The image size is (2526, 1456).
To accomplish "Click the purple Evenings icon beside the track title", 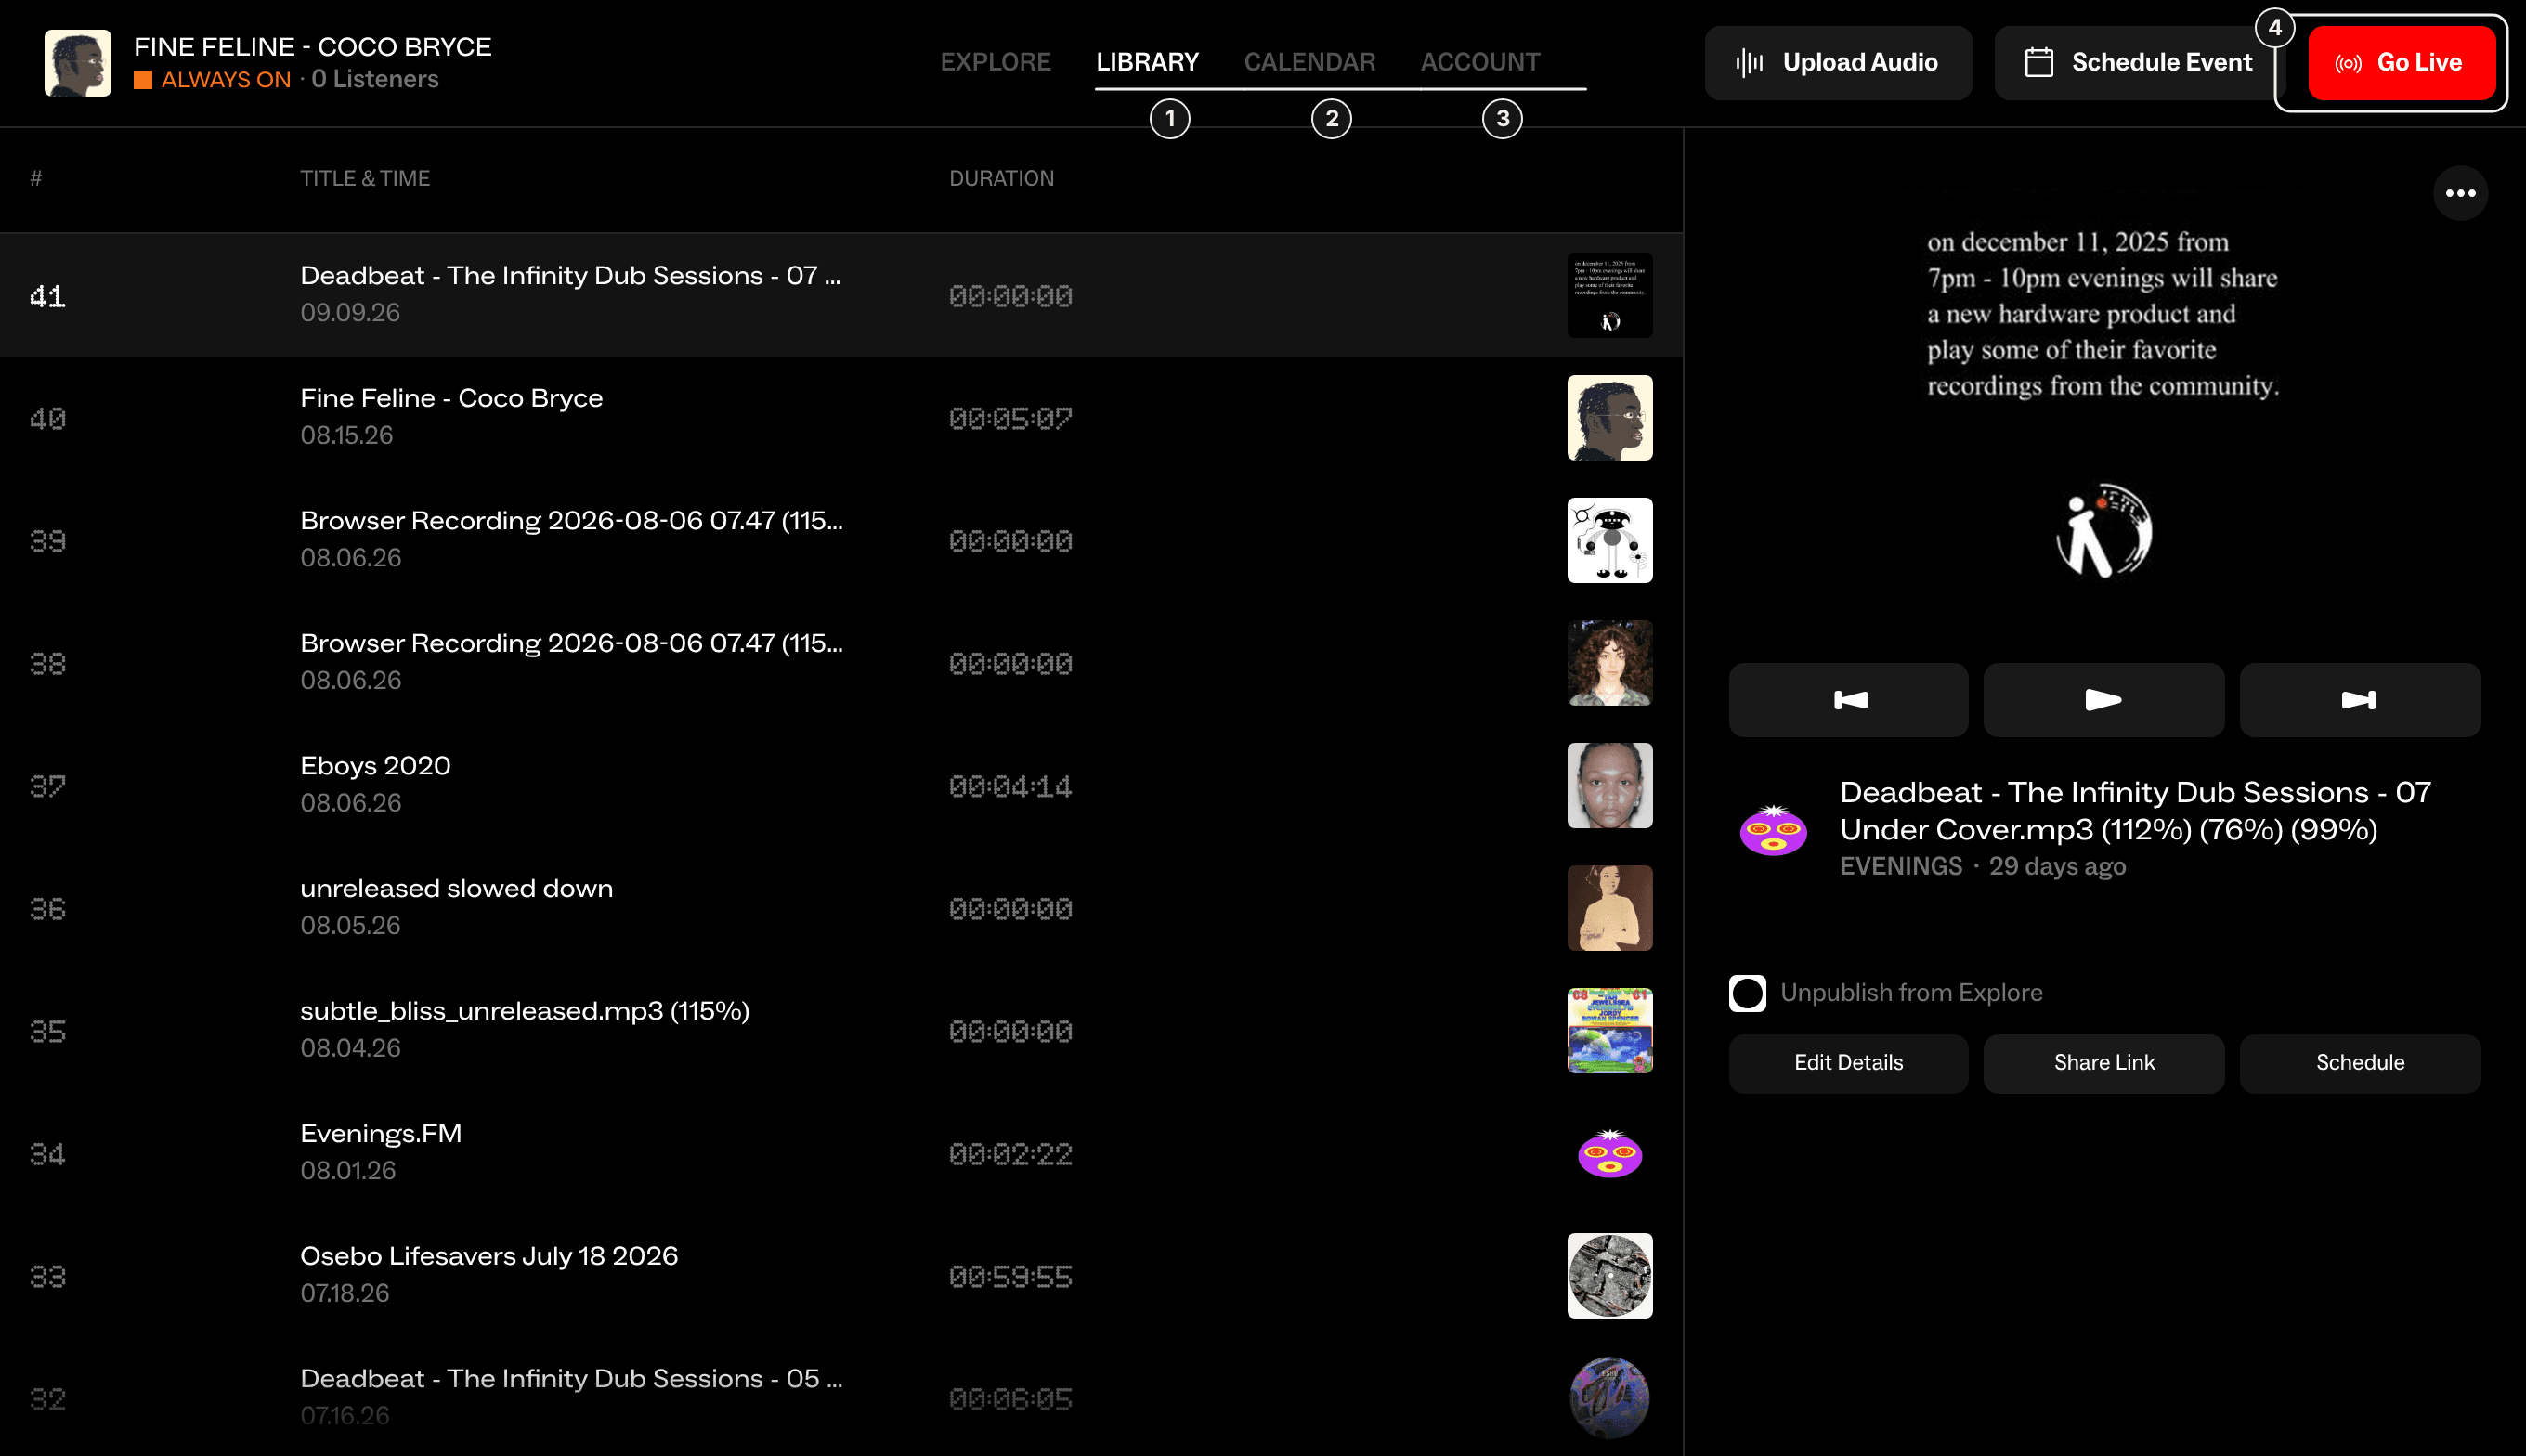I will tap(1773, 829).
